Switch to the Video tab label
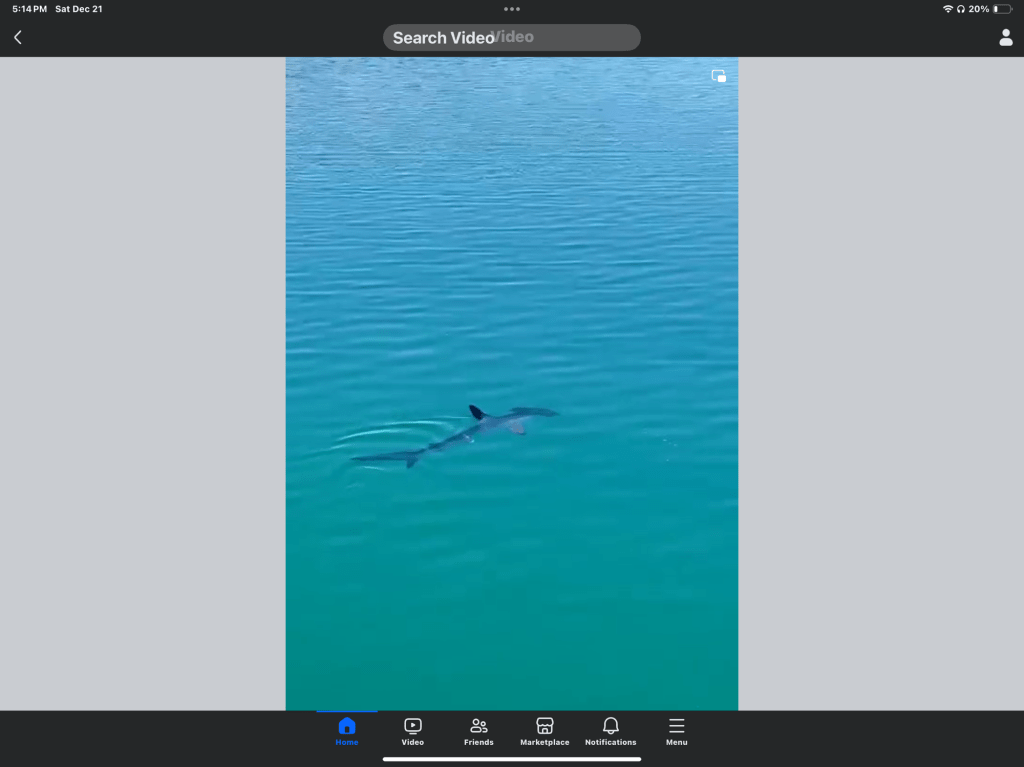The height and width of the screenshot is (767, 1024). click(x=413, y=743)
